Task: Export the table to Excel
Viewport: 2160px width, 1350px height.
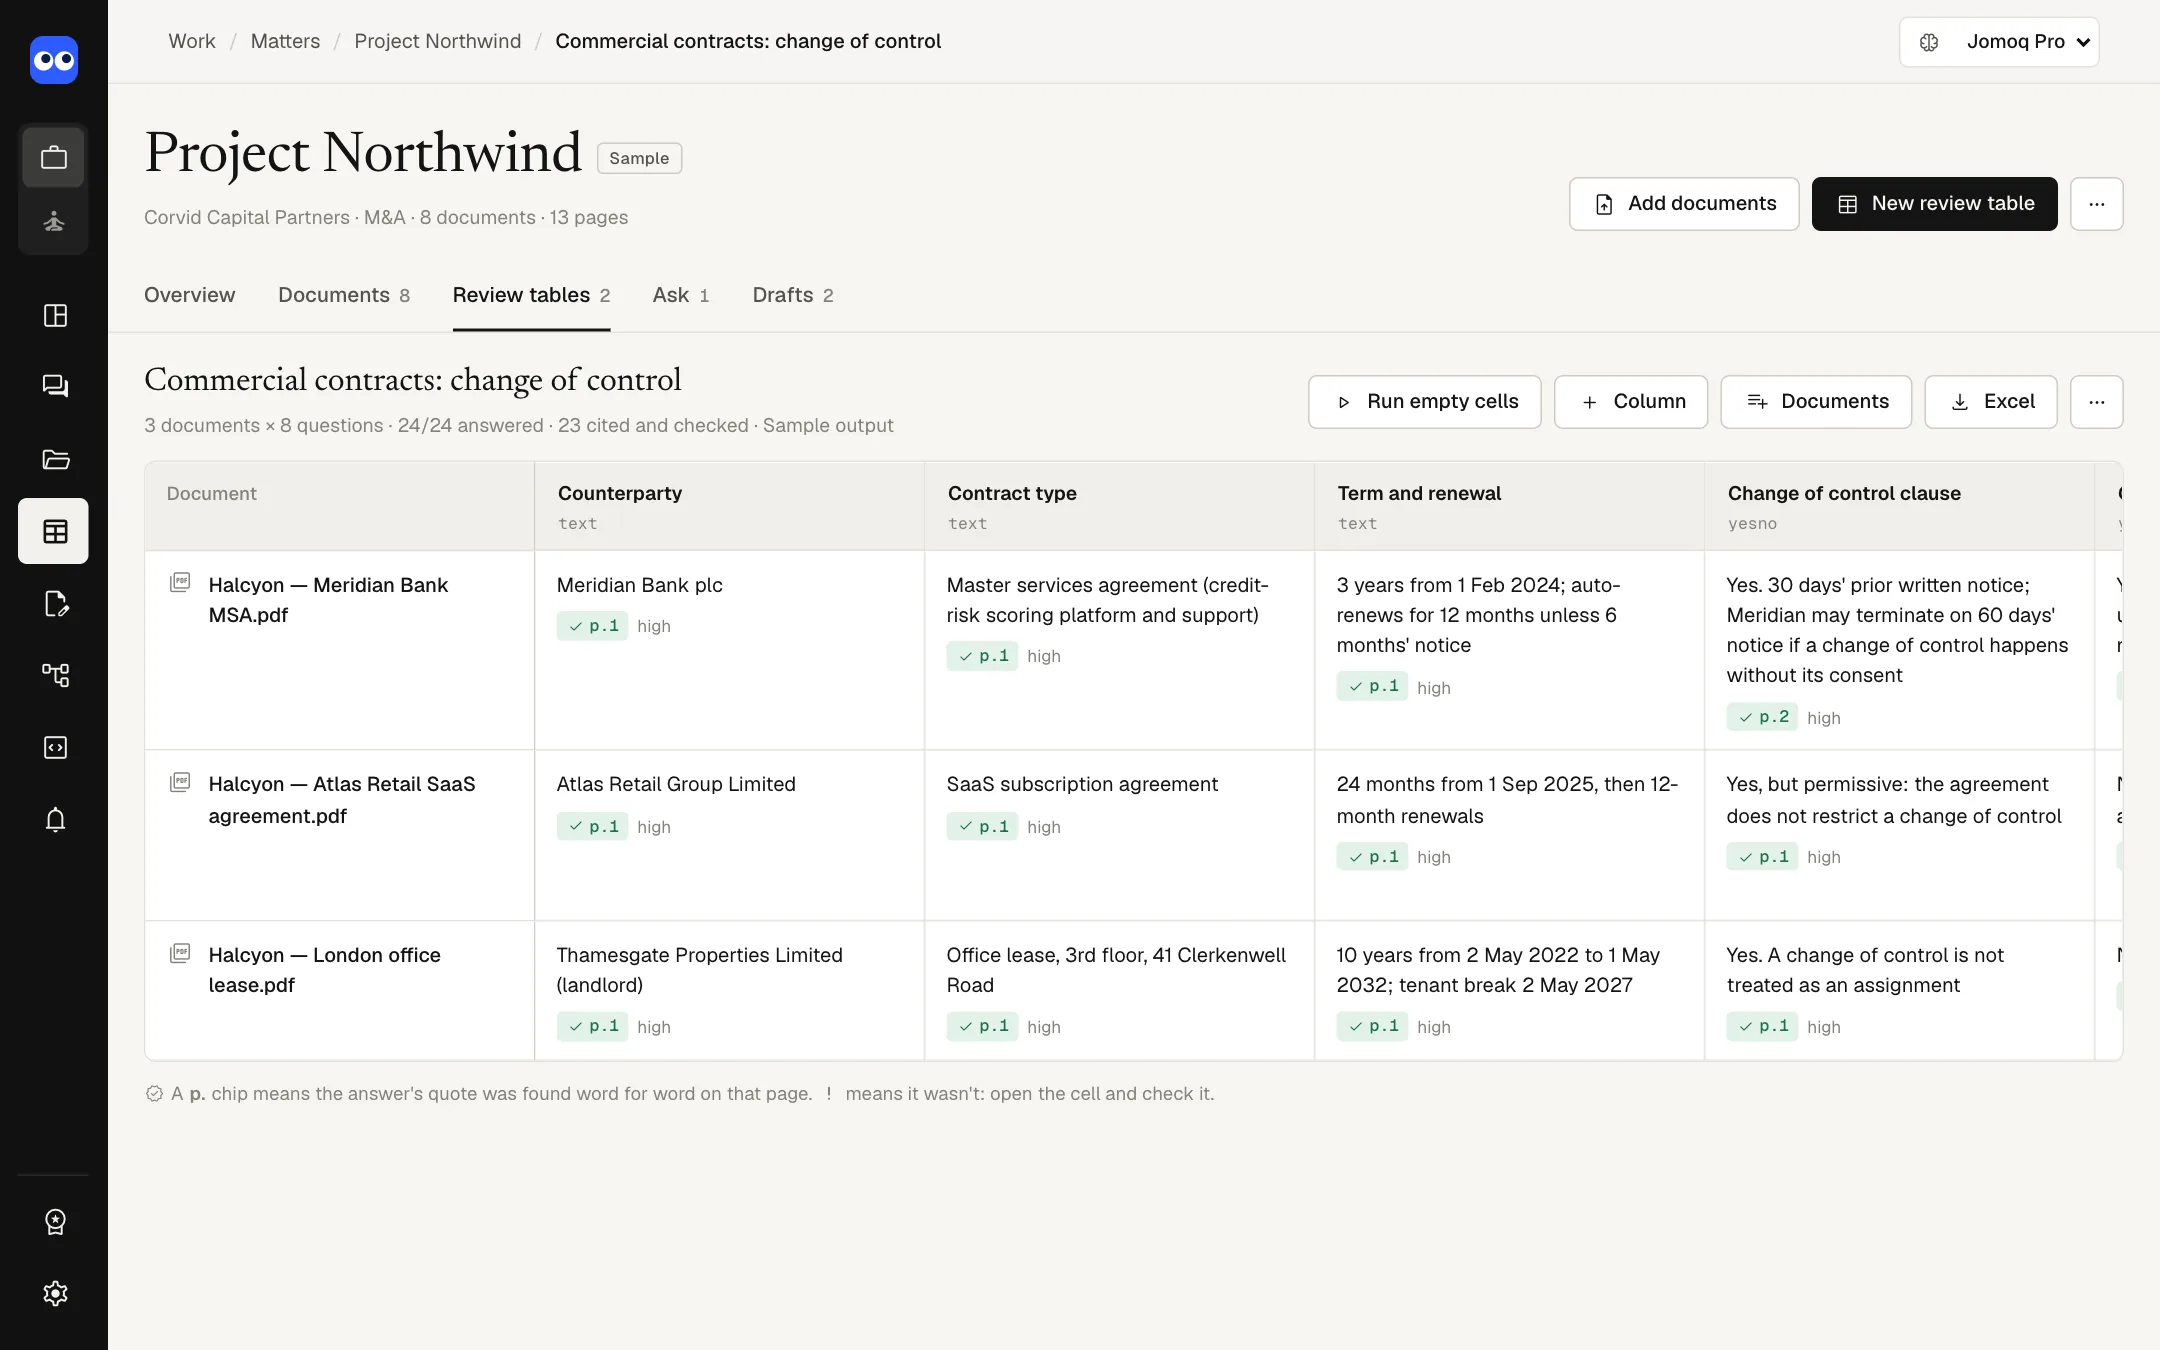Action: click(x=1990, y=402)
